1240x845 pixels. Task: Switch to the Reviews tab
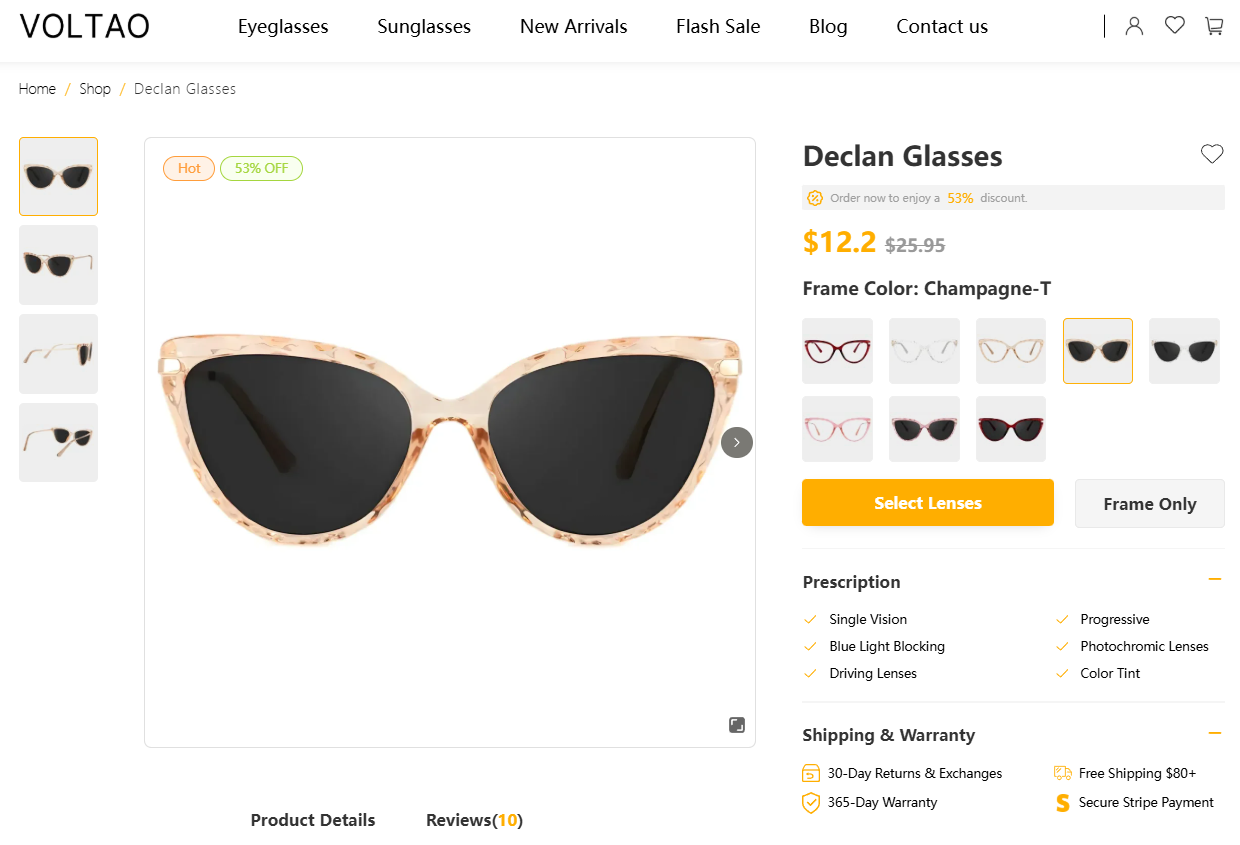(x=474, y=820)
